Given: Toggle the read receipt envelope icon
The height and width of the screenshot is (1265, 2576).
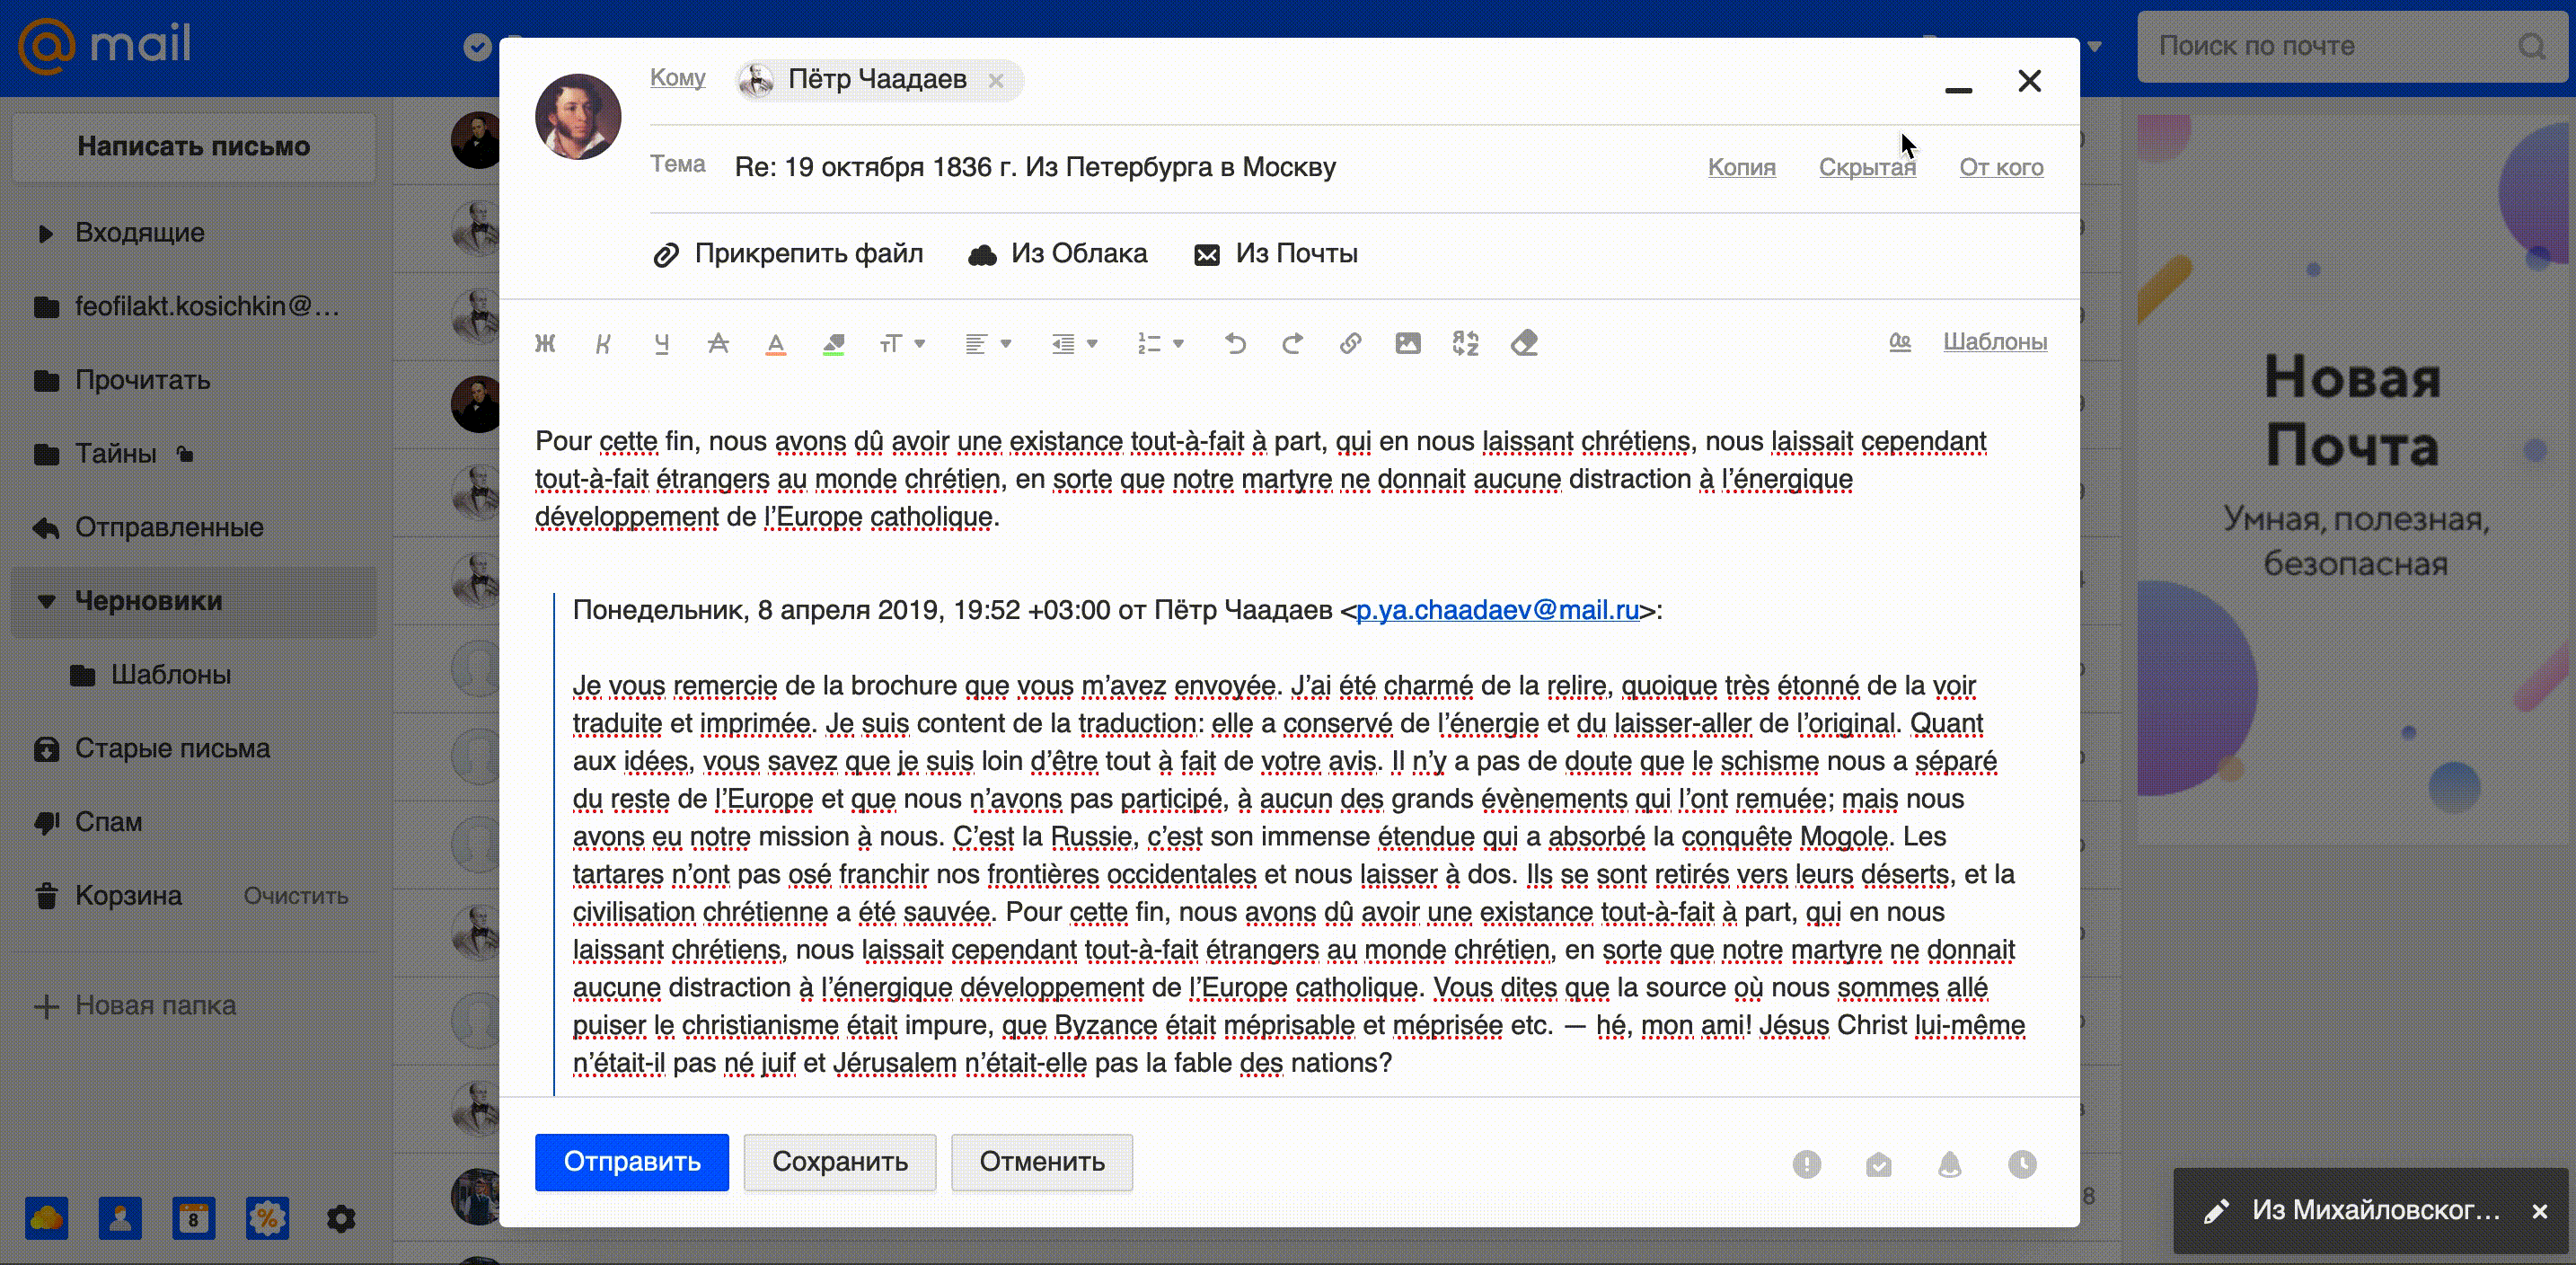Looking at the screenshot, I should [x=1878, y=1164].
